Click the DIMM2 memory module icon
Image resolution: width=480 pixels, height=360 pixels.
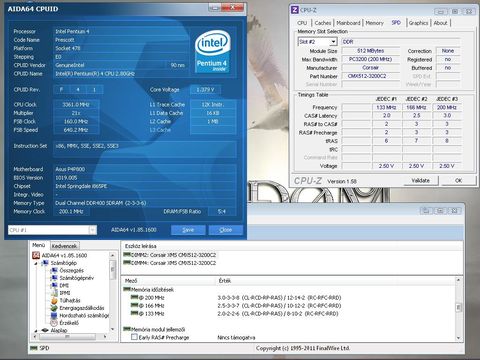[127, 254]
